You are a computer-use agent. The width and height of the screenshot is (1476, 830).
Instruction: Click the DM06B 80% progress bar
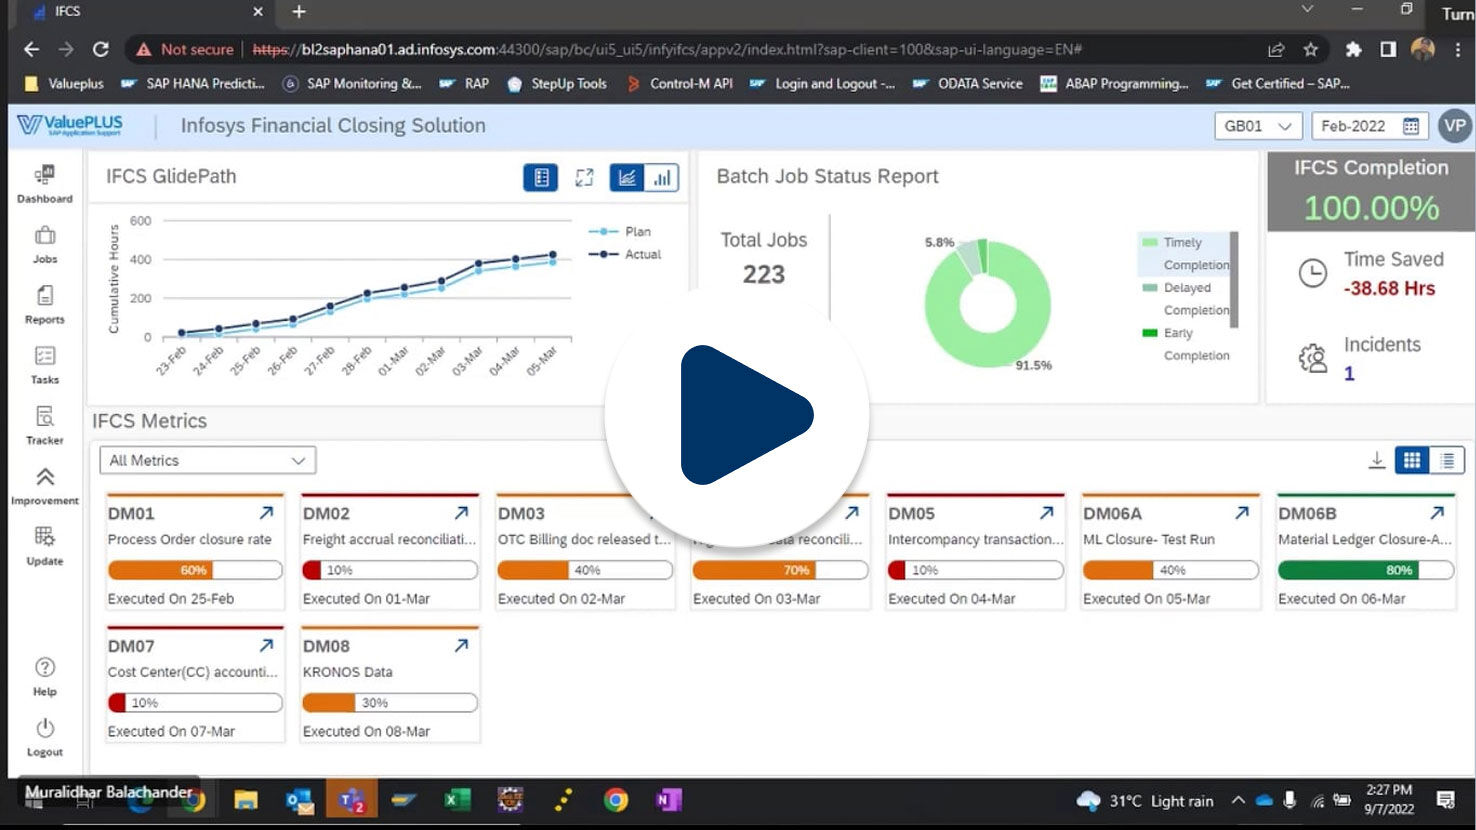(x=1366, y=570)
